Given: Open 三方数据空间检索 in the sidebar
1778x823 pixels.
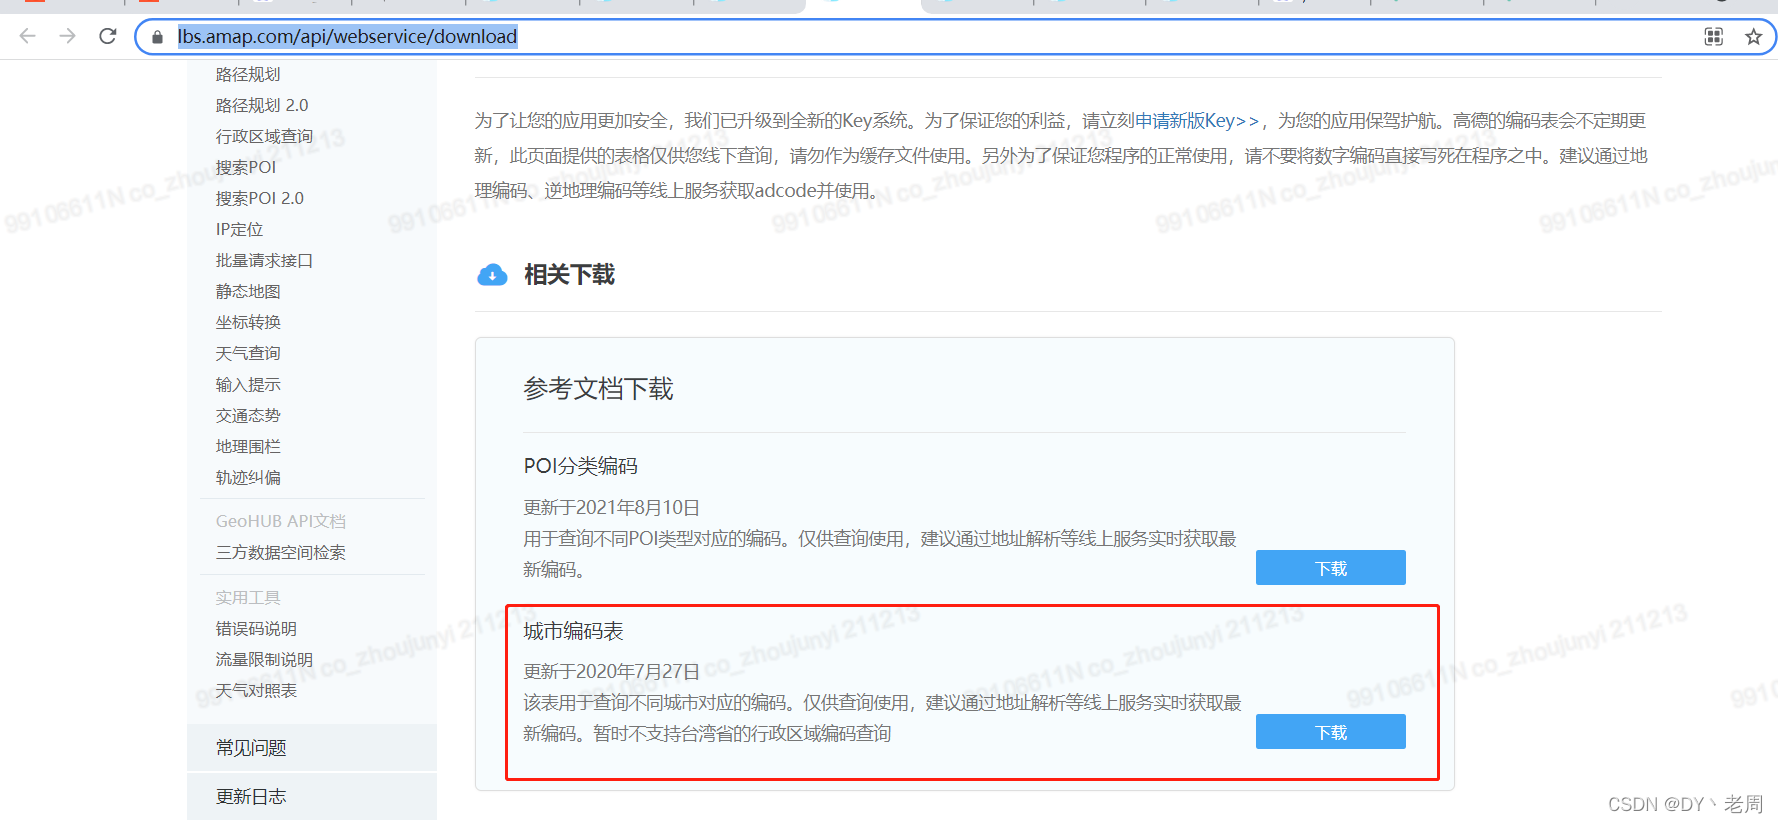Looking at the screenshot, I should pyautogui.click(x=281, y=552).
